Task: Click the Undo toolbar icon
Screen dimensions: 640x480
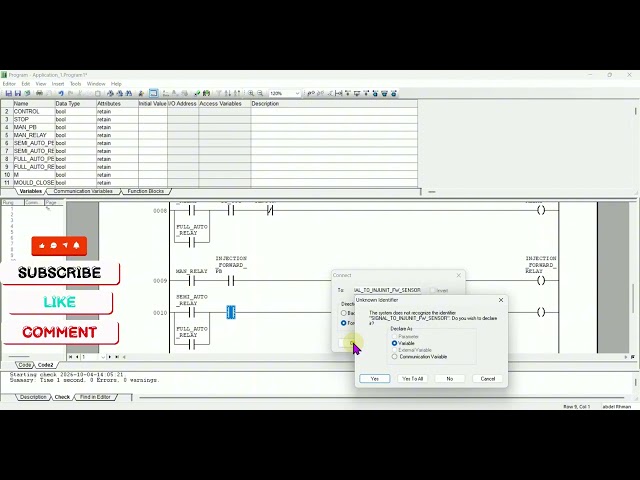Action: 61,93
